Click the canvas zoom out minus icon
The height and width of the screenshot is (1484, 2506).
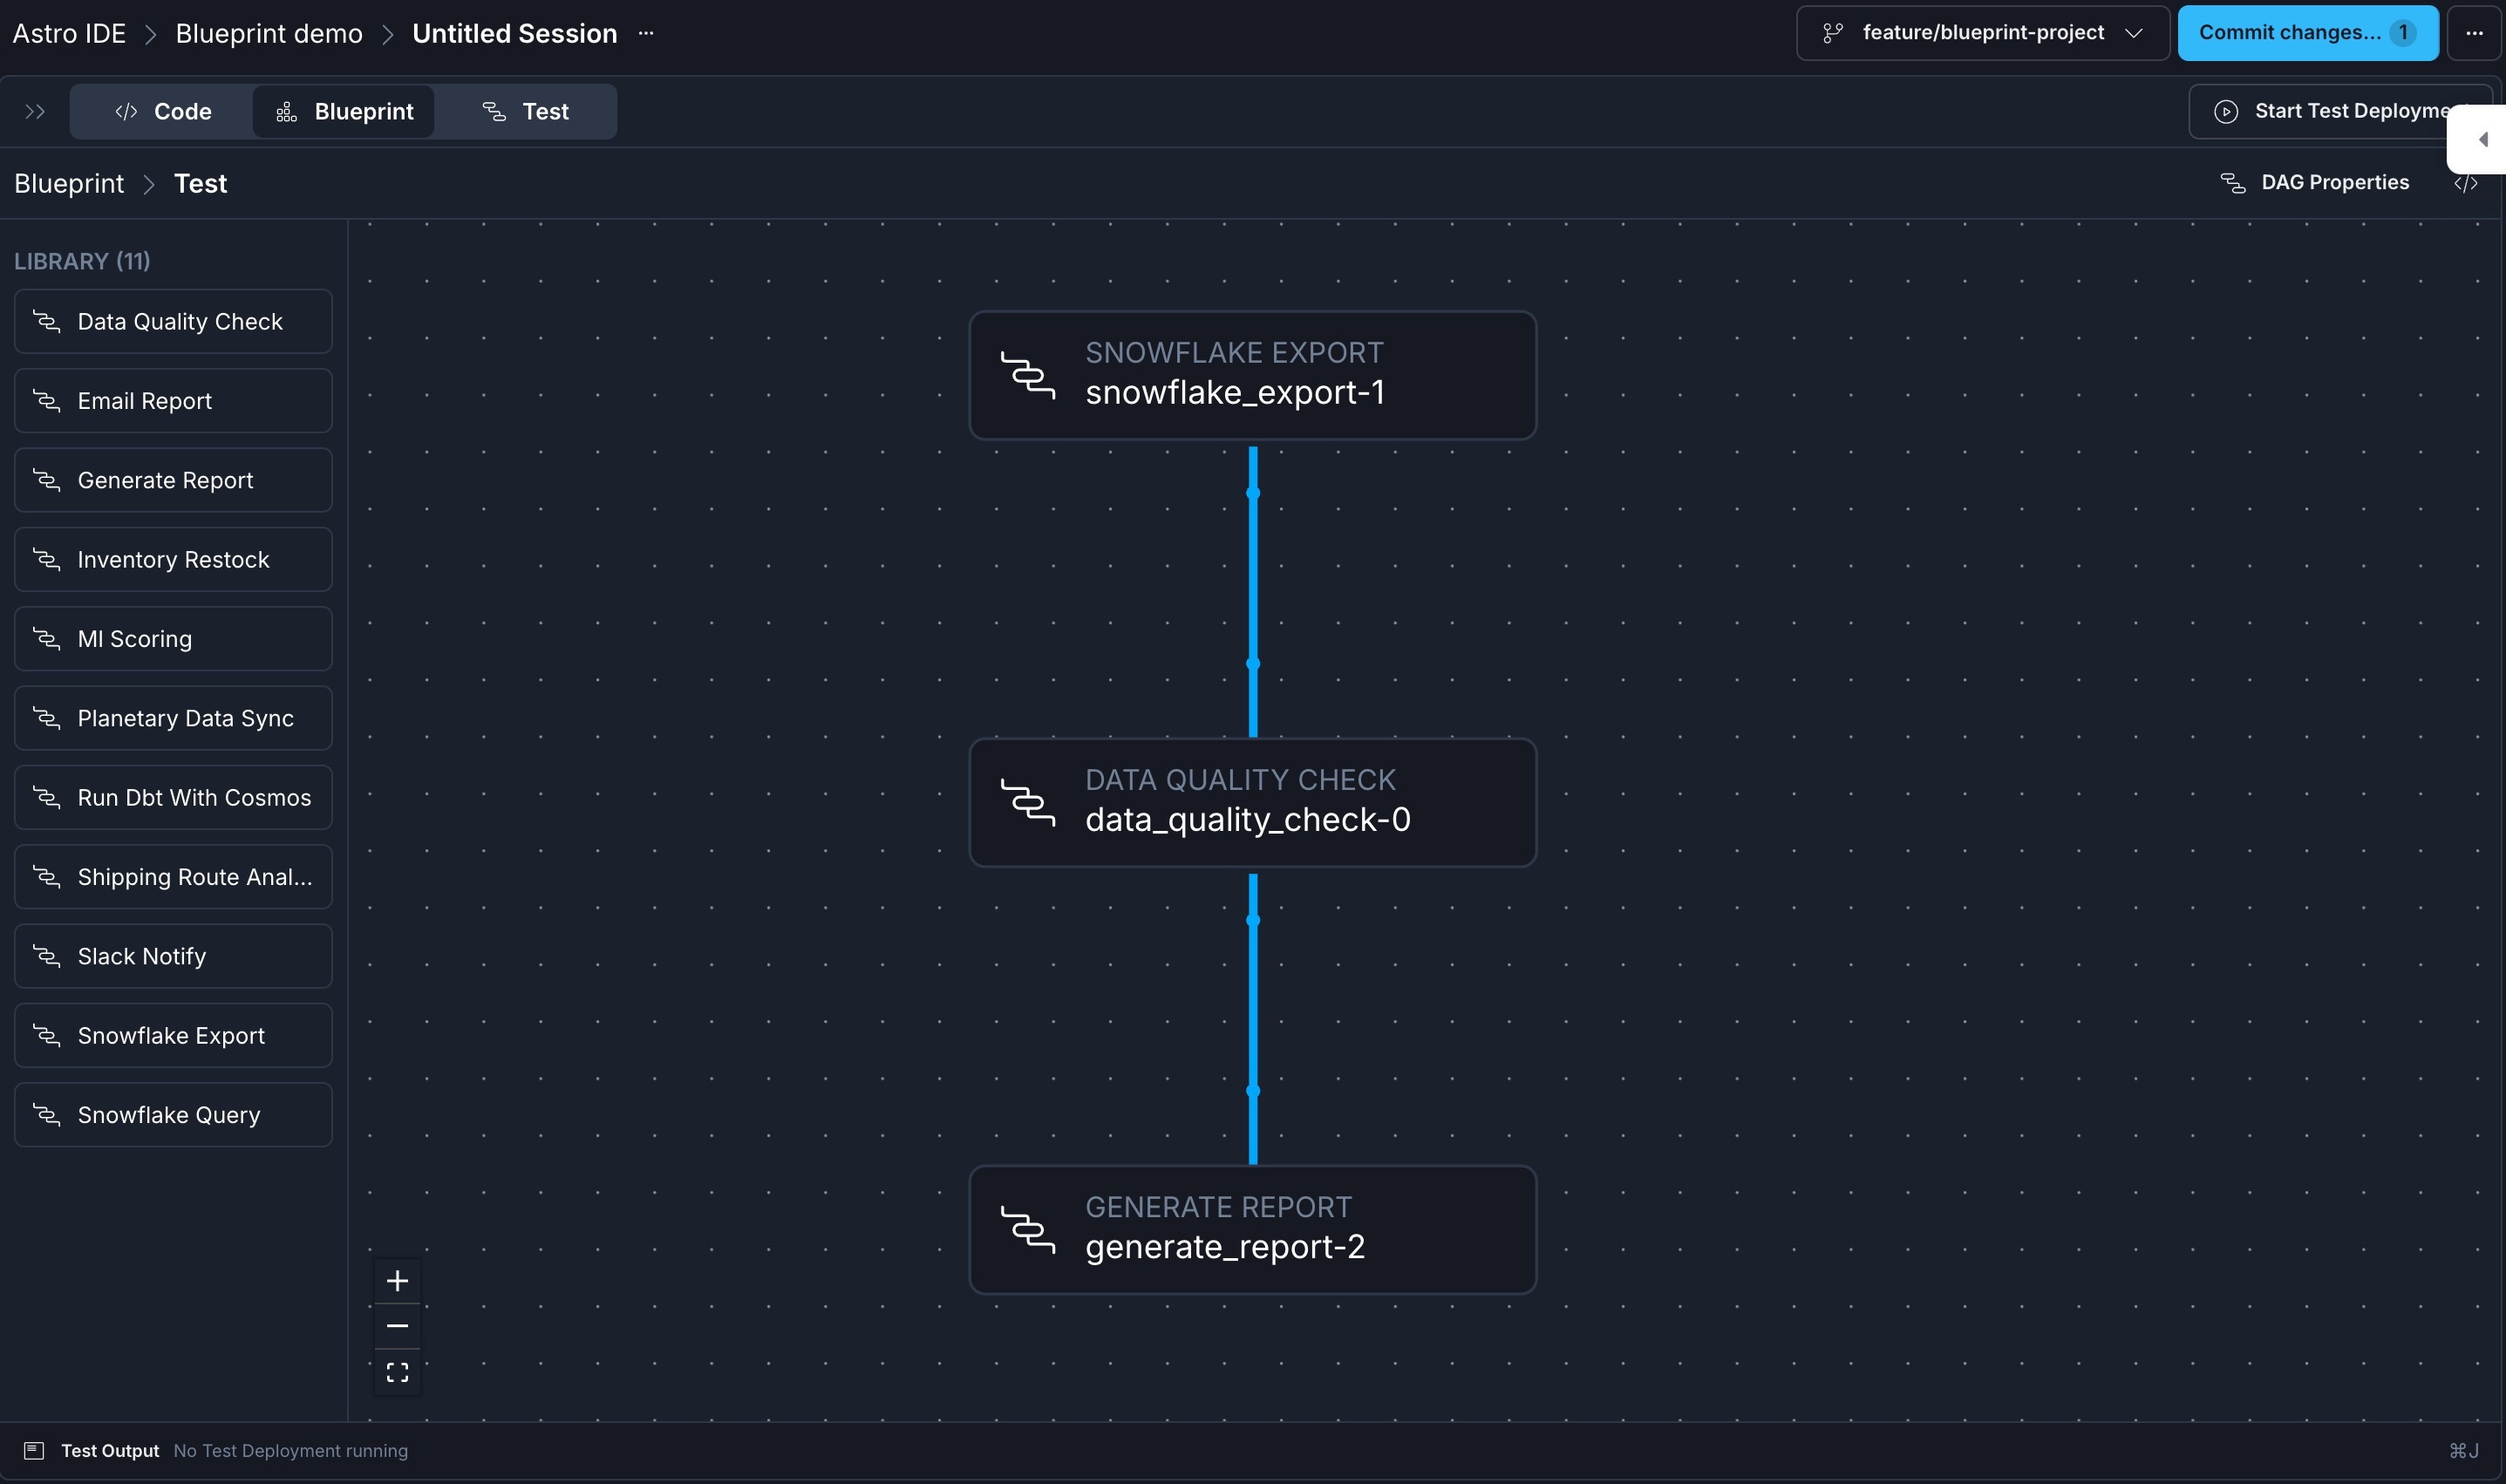397,1326
